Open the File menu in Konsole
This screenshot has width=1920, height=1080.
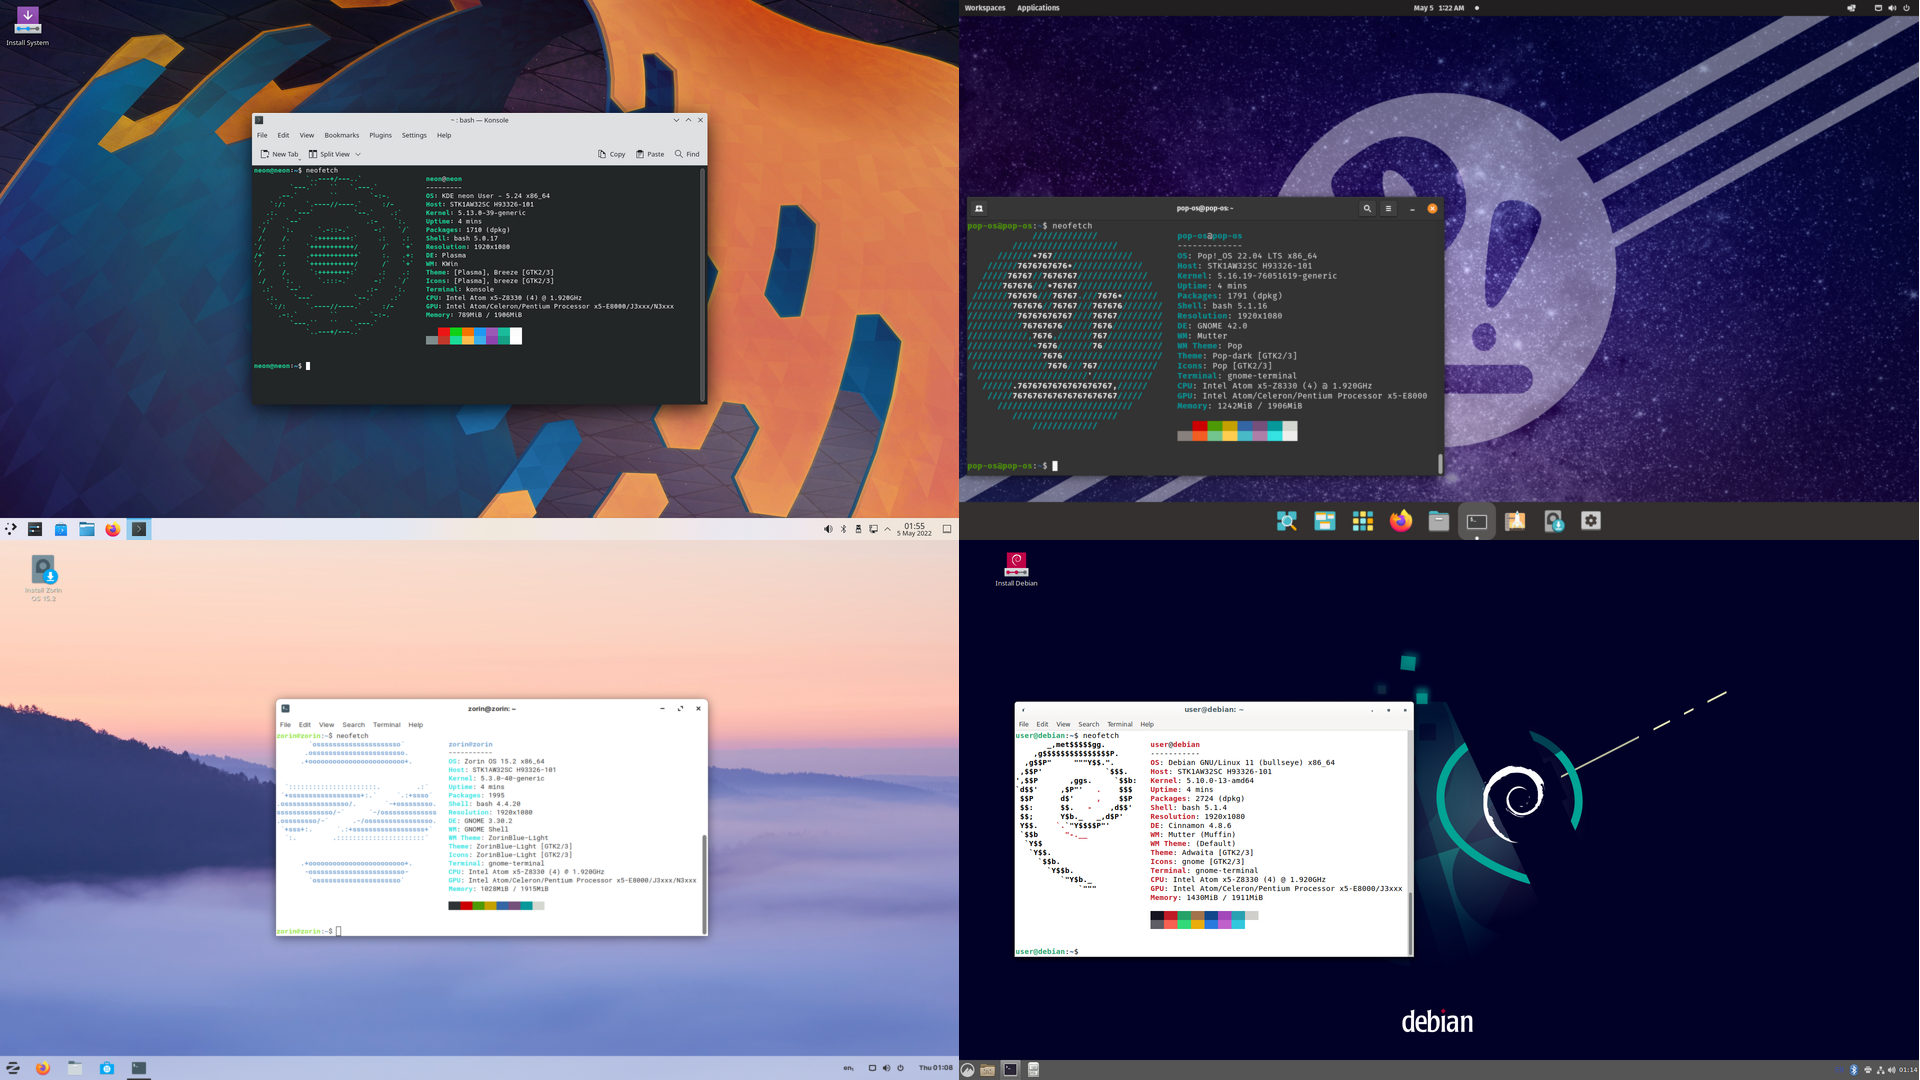[x=262, y=135]
